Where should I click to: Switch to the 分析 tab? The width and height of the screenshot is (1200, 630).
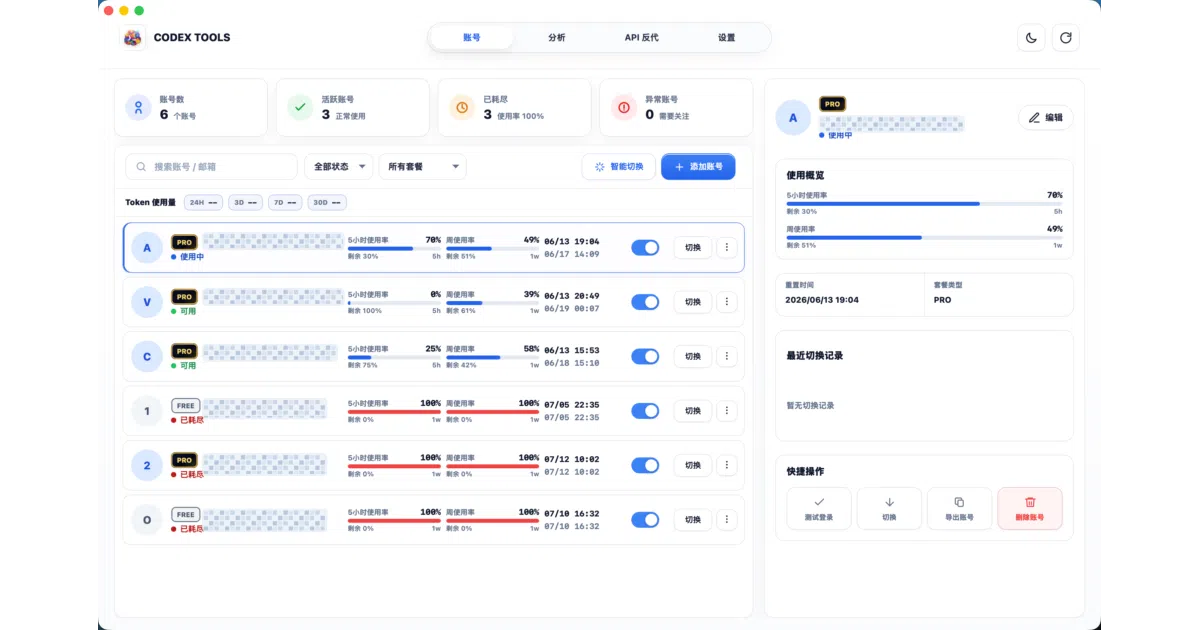[557, 38]
